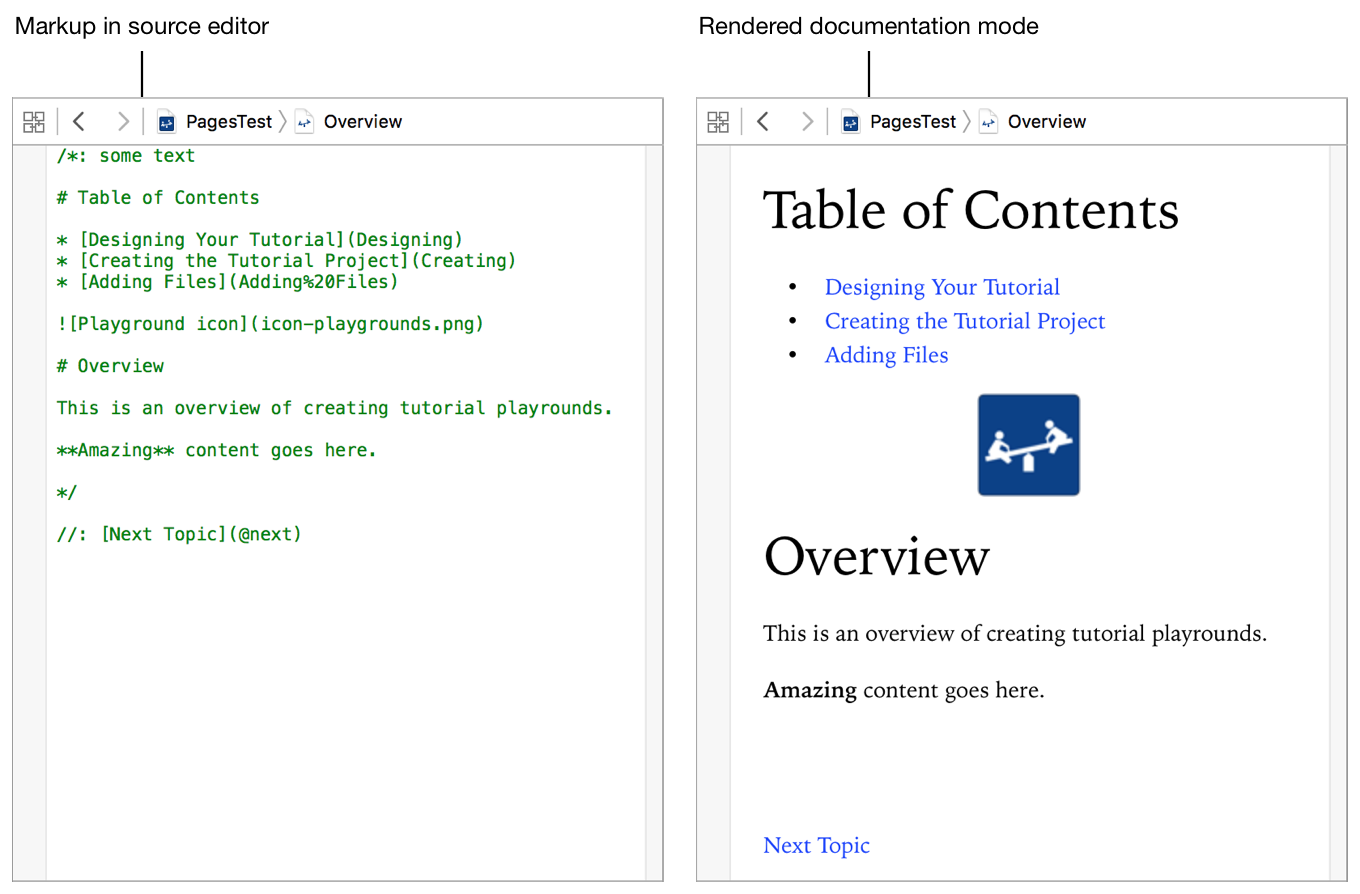Click back arrow in source editor pane
The image size is (1360, 894).
[79, 122]
